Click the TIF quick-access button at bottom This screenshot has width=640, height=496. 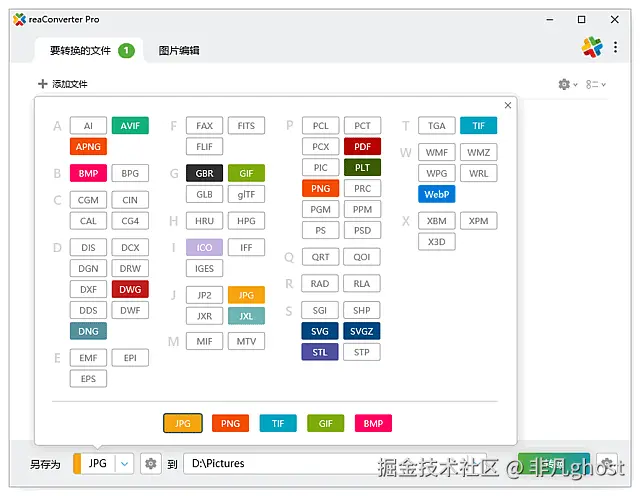point(278,423)
